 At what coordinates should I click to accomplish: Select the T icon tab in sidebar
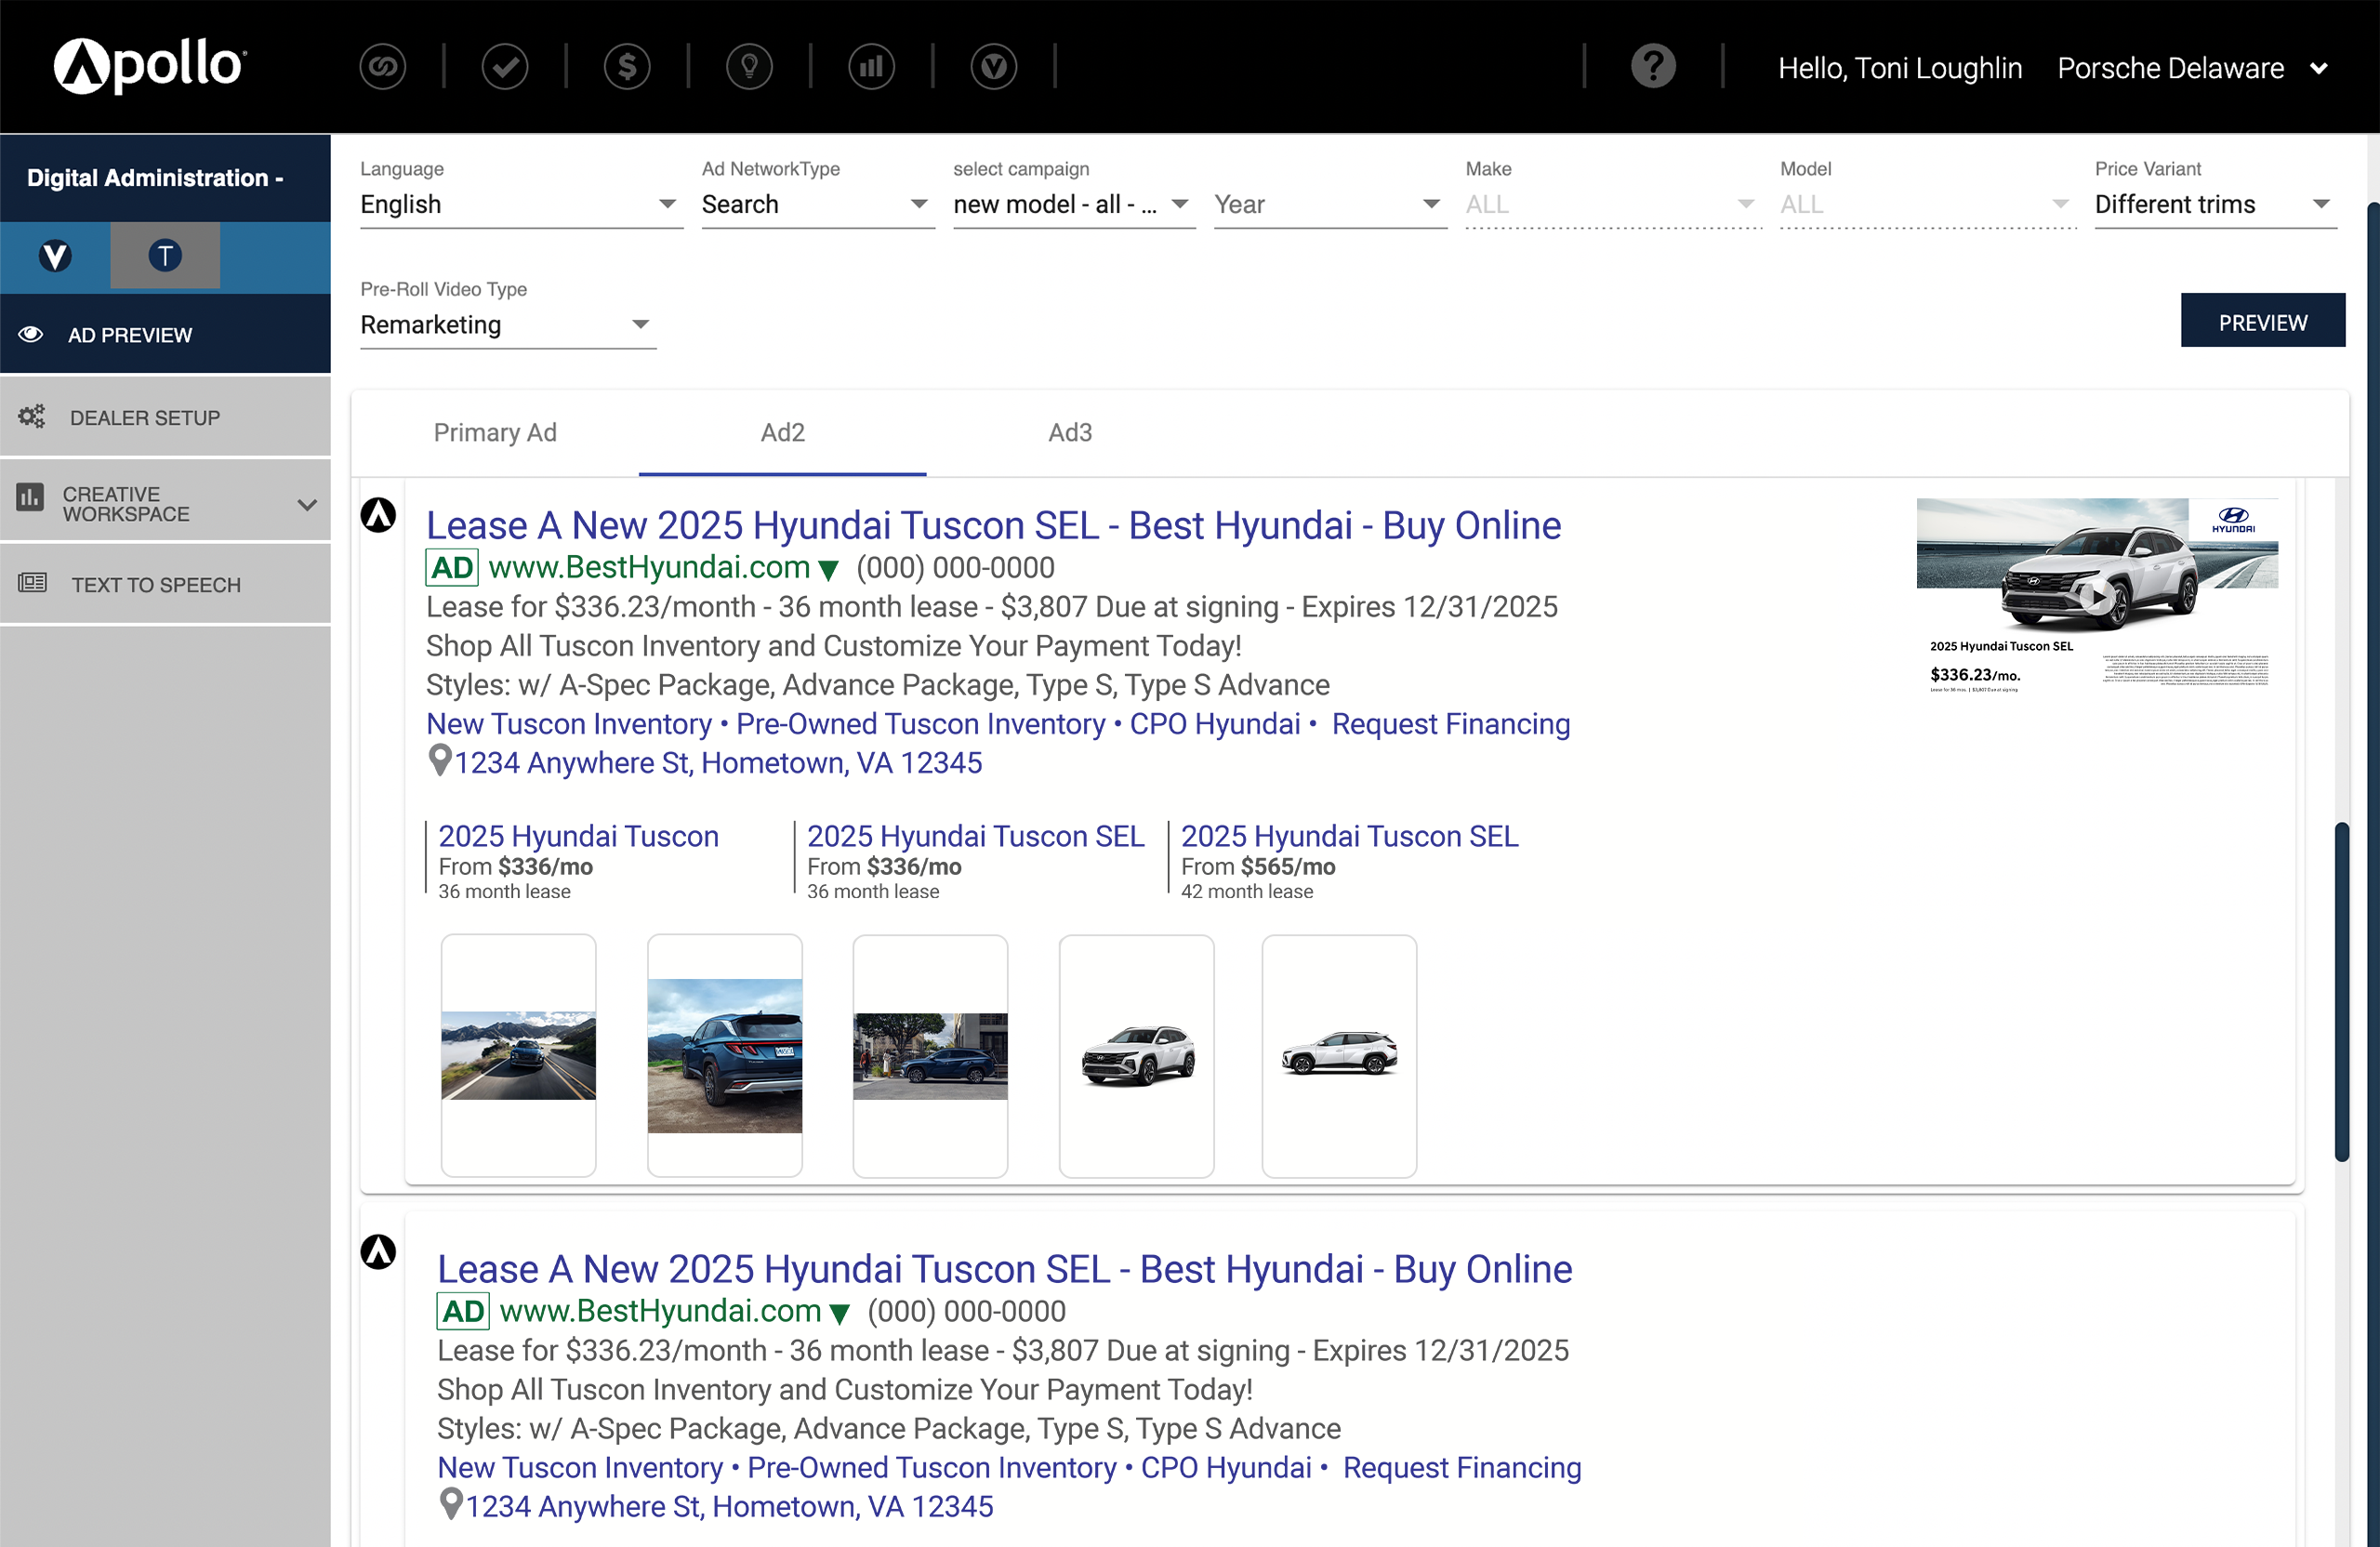tap(165, 256)
